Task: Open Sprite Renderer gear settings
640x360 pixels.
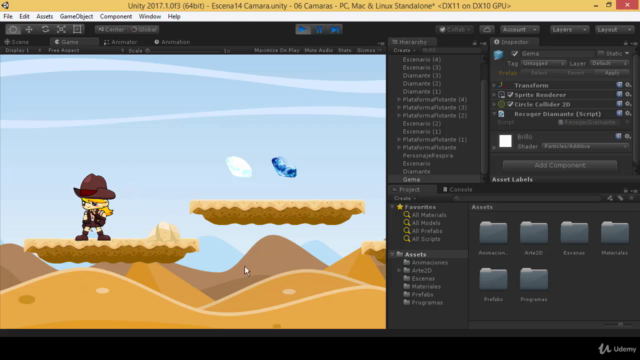Action: click(628, 95)
